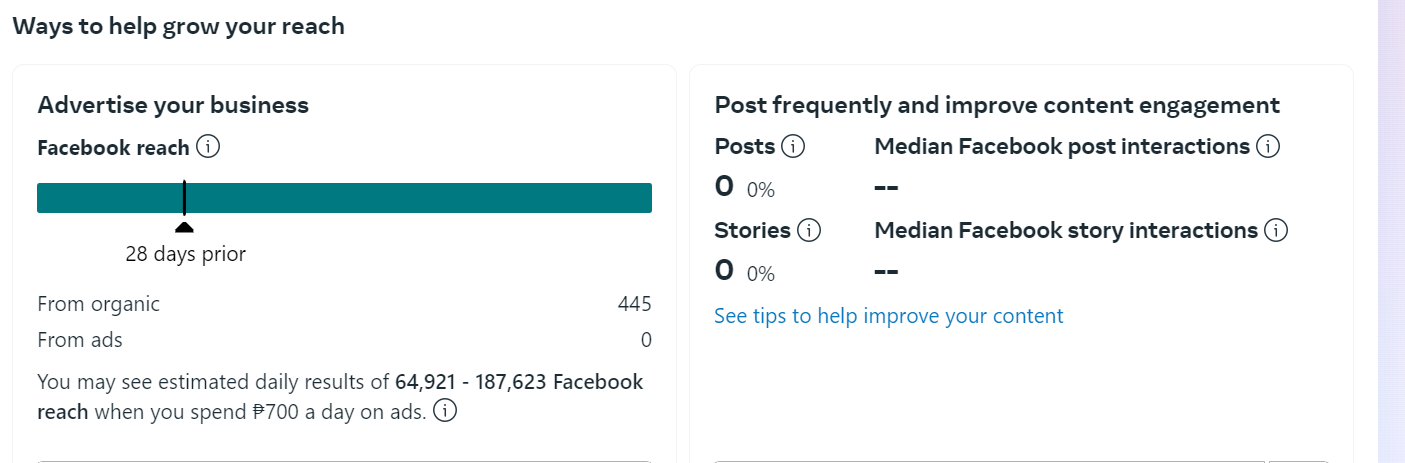Open the Posts info tooltip icon
Screen dimensions: 1405x463
(793, 147)
